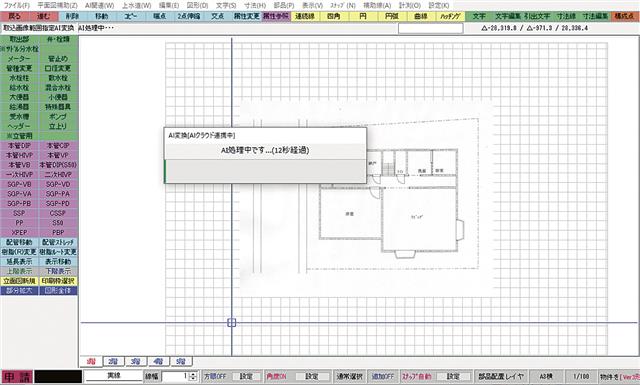
Task: Select the 削除 delete tool
Action: tap(73, 16)
